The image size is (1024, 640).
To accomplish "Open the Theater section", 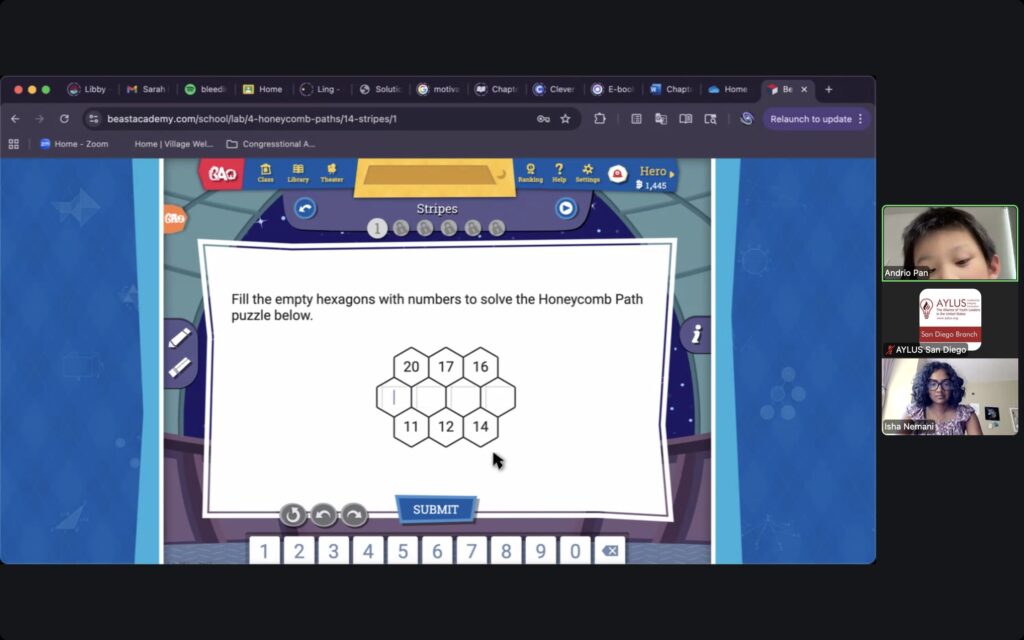I will (x=332, y=173).
